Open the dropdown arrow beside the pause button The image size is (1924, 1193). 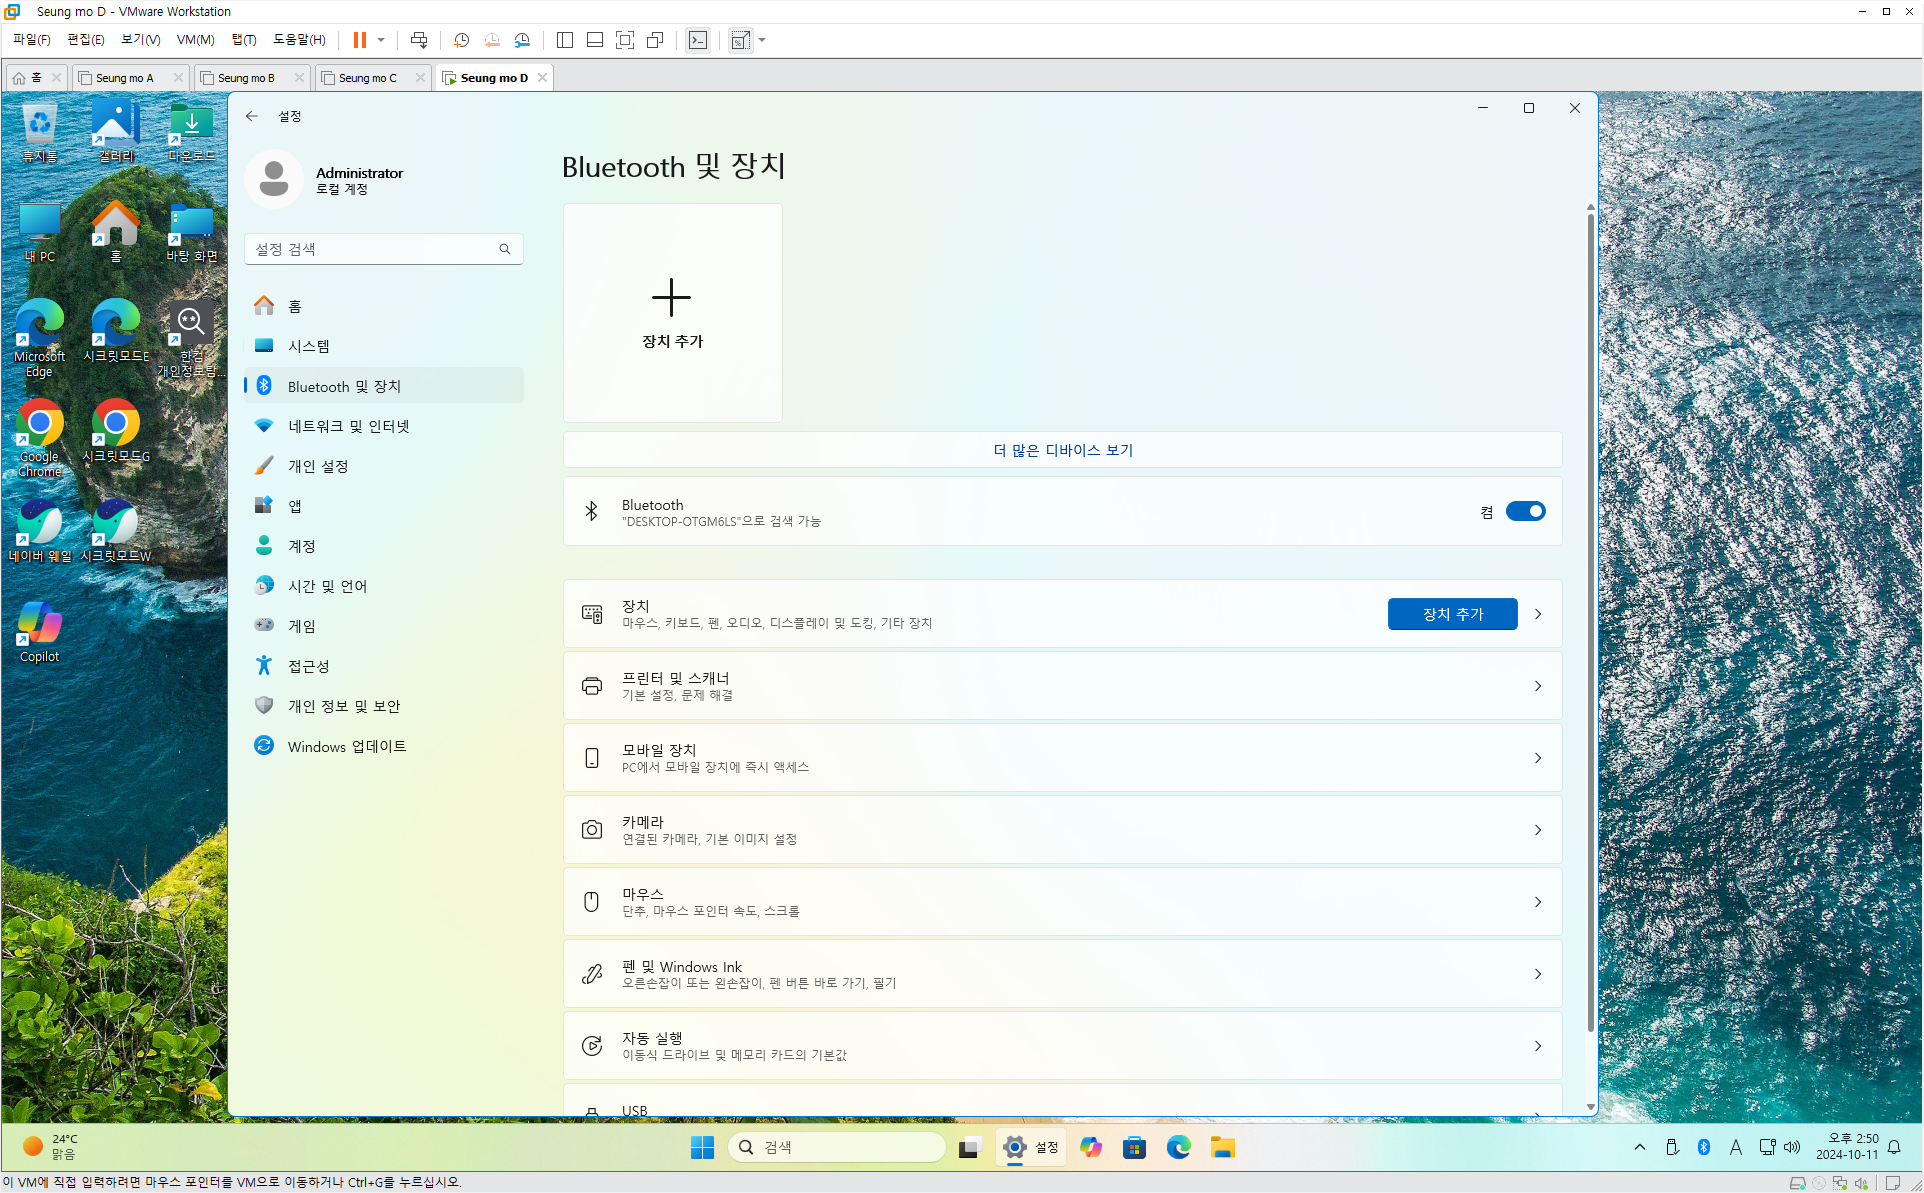pyautogui.click(x=381, y=40)
